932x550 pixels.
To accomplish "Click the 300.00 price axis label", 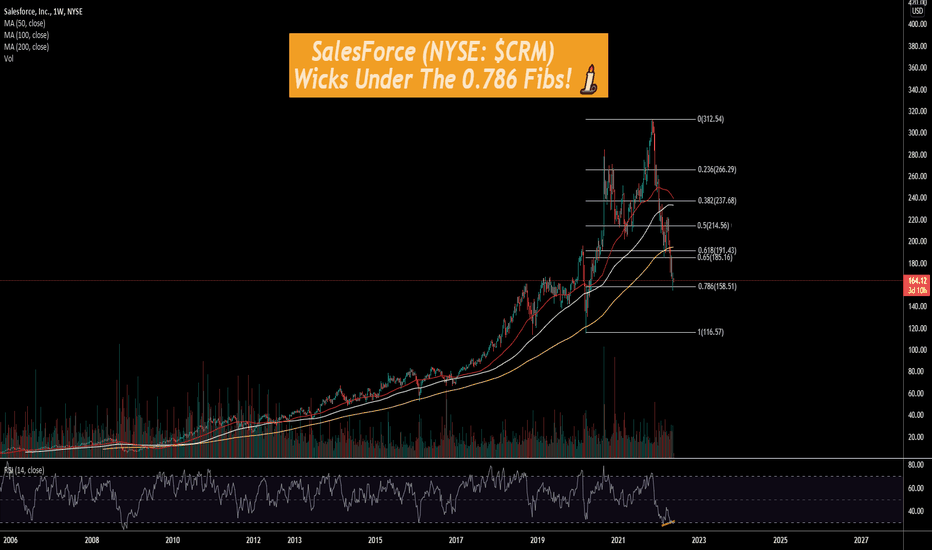I will click(917, 133).
